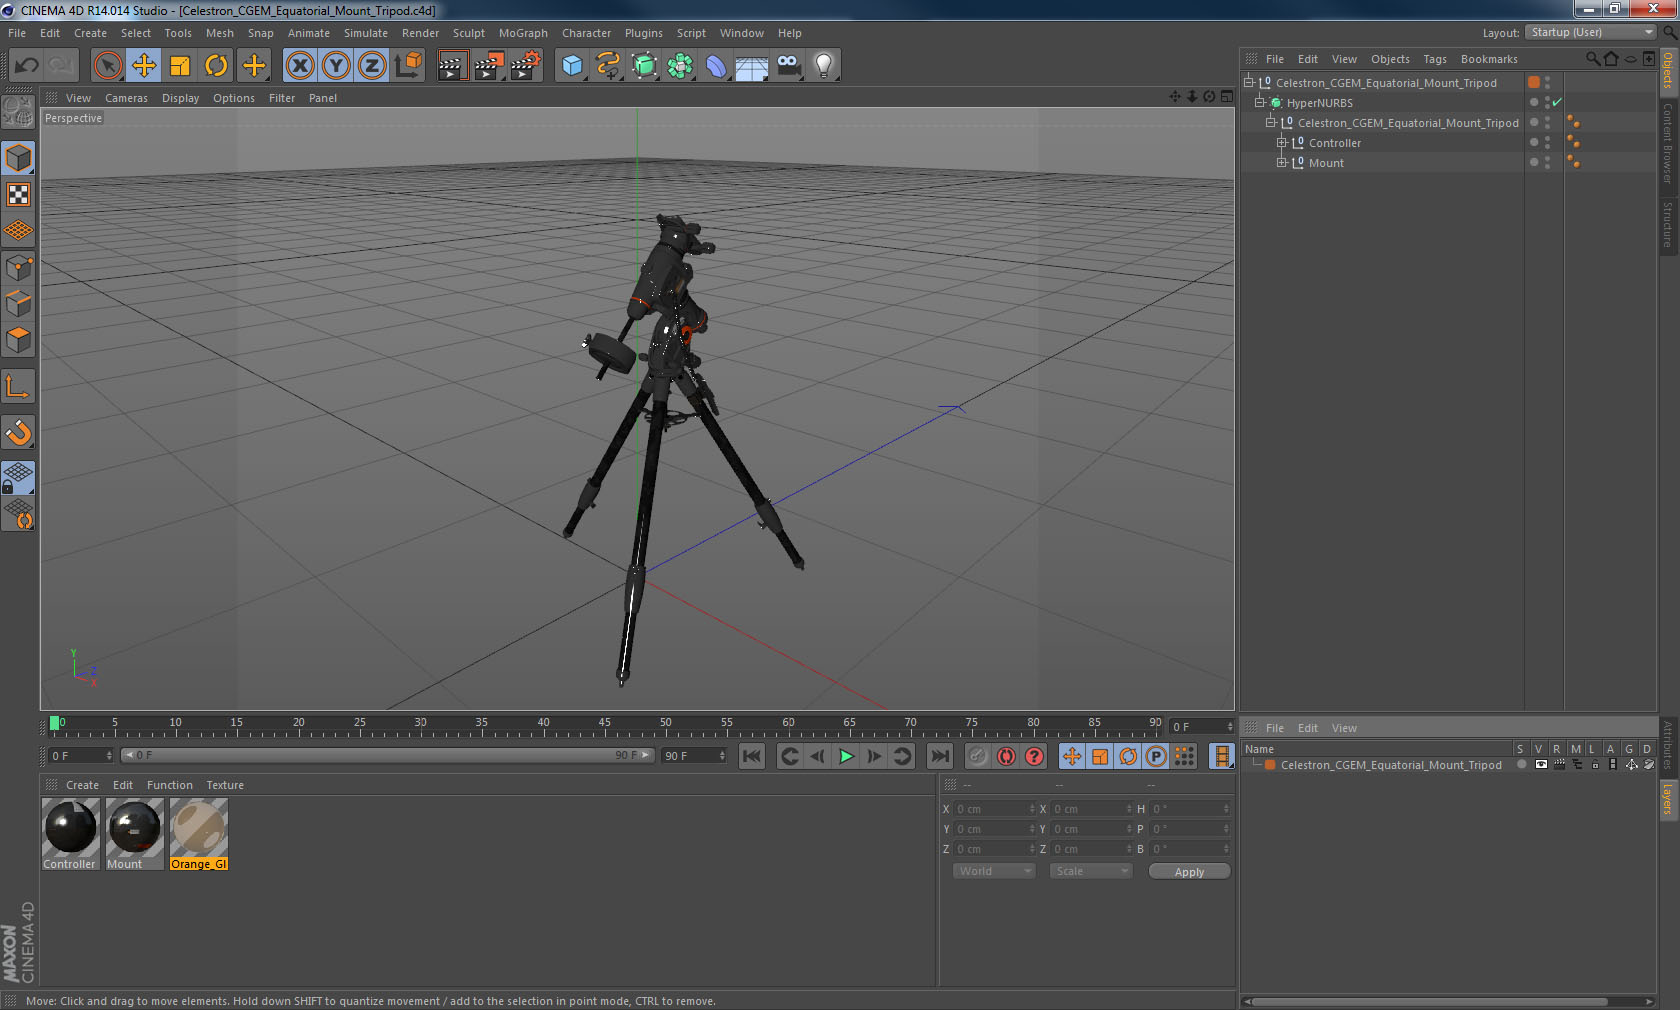
Task: Open Material Manager Texture menu
Action: point(225,785)
